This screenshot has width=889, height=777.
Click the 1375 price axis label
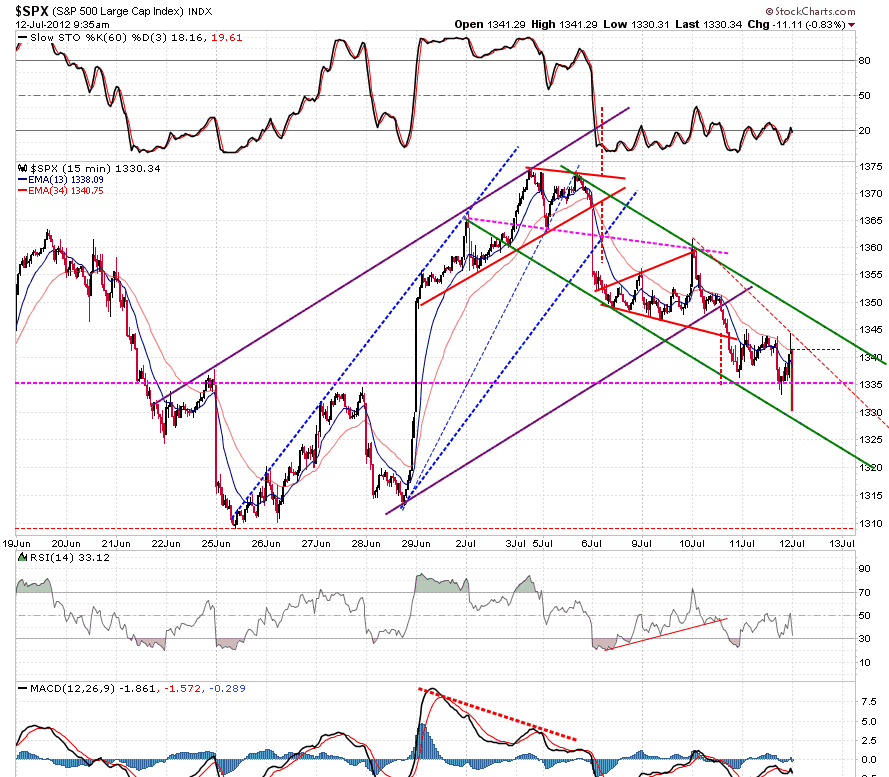[x=871, y=167]
